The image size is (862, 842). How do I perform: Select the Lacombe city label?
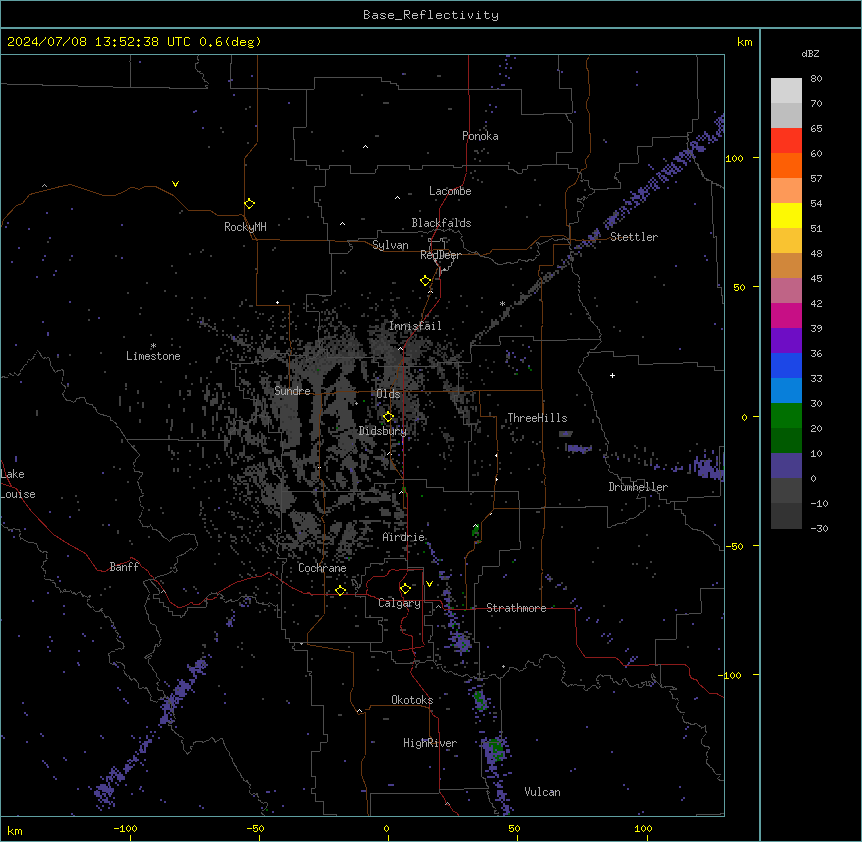(450, 191)
